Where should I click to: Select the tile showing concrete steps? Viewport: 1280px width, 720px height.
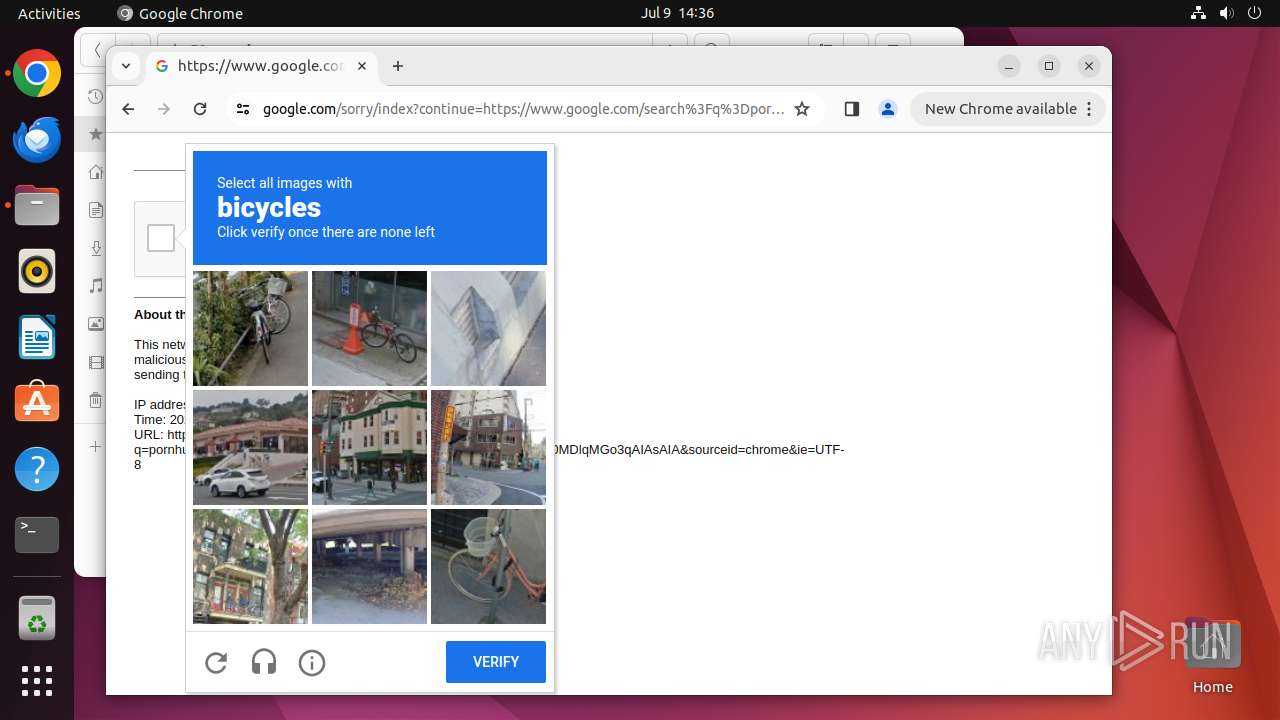(488, 328)
